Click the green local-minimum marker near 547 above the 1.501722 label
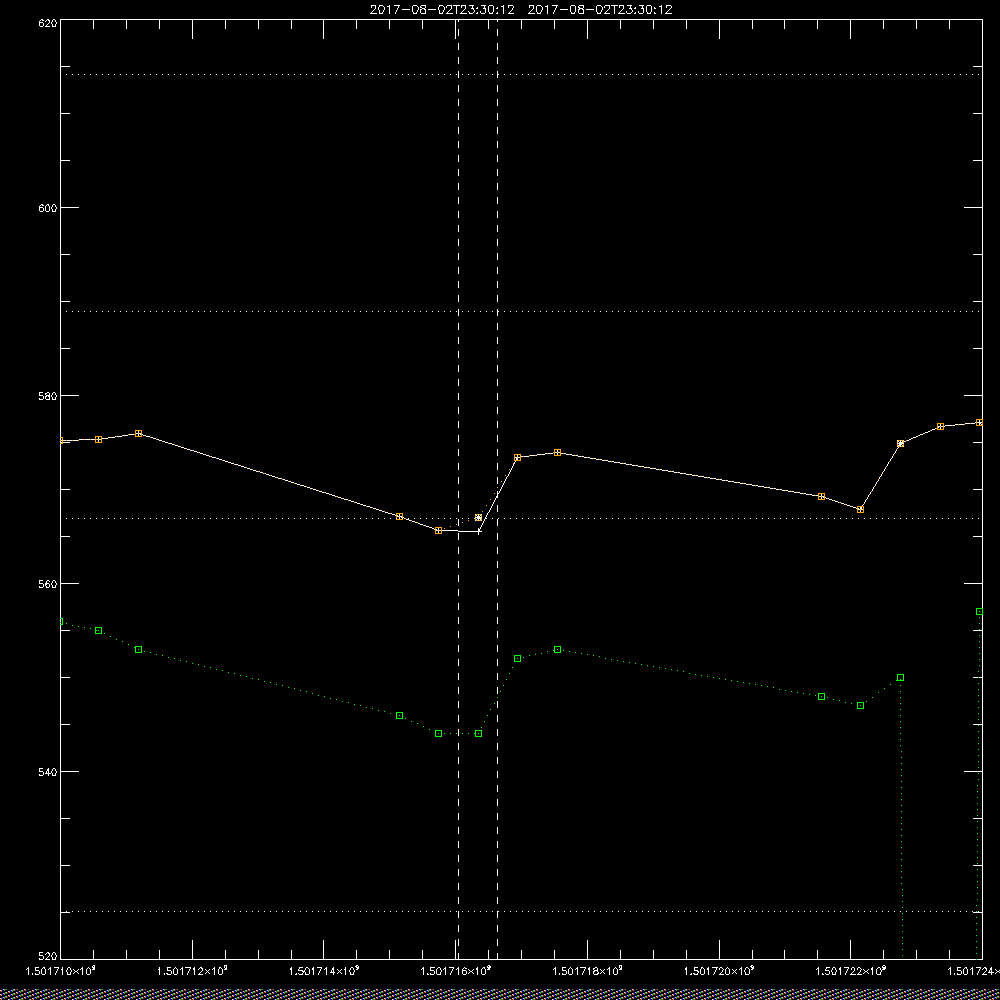1000x1000 pixels. (860, 705)
